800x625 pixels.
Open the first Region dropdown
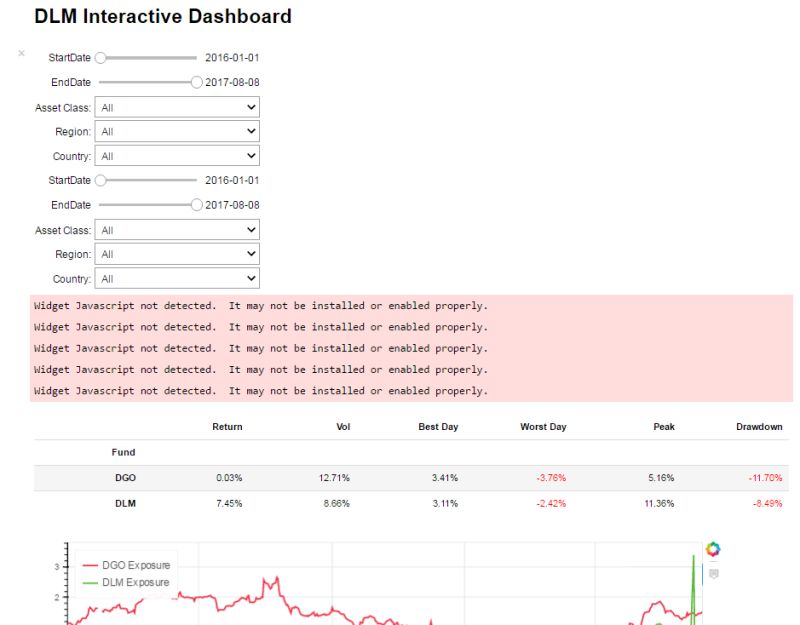[x=176, y=131]
